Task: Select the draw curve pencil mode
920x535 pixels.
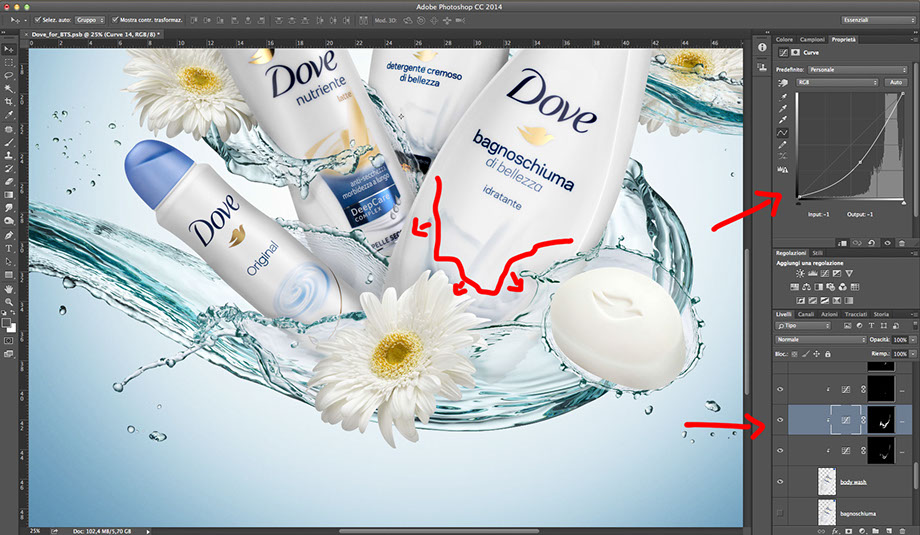Action: [x=782, y=145]
